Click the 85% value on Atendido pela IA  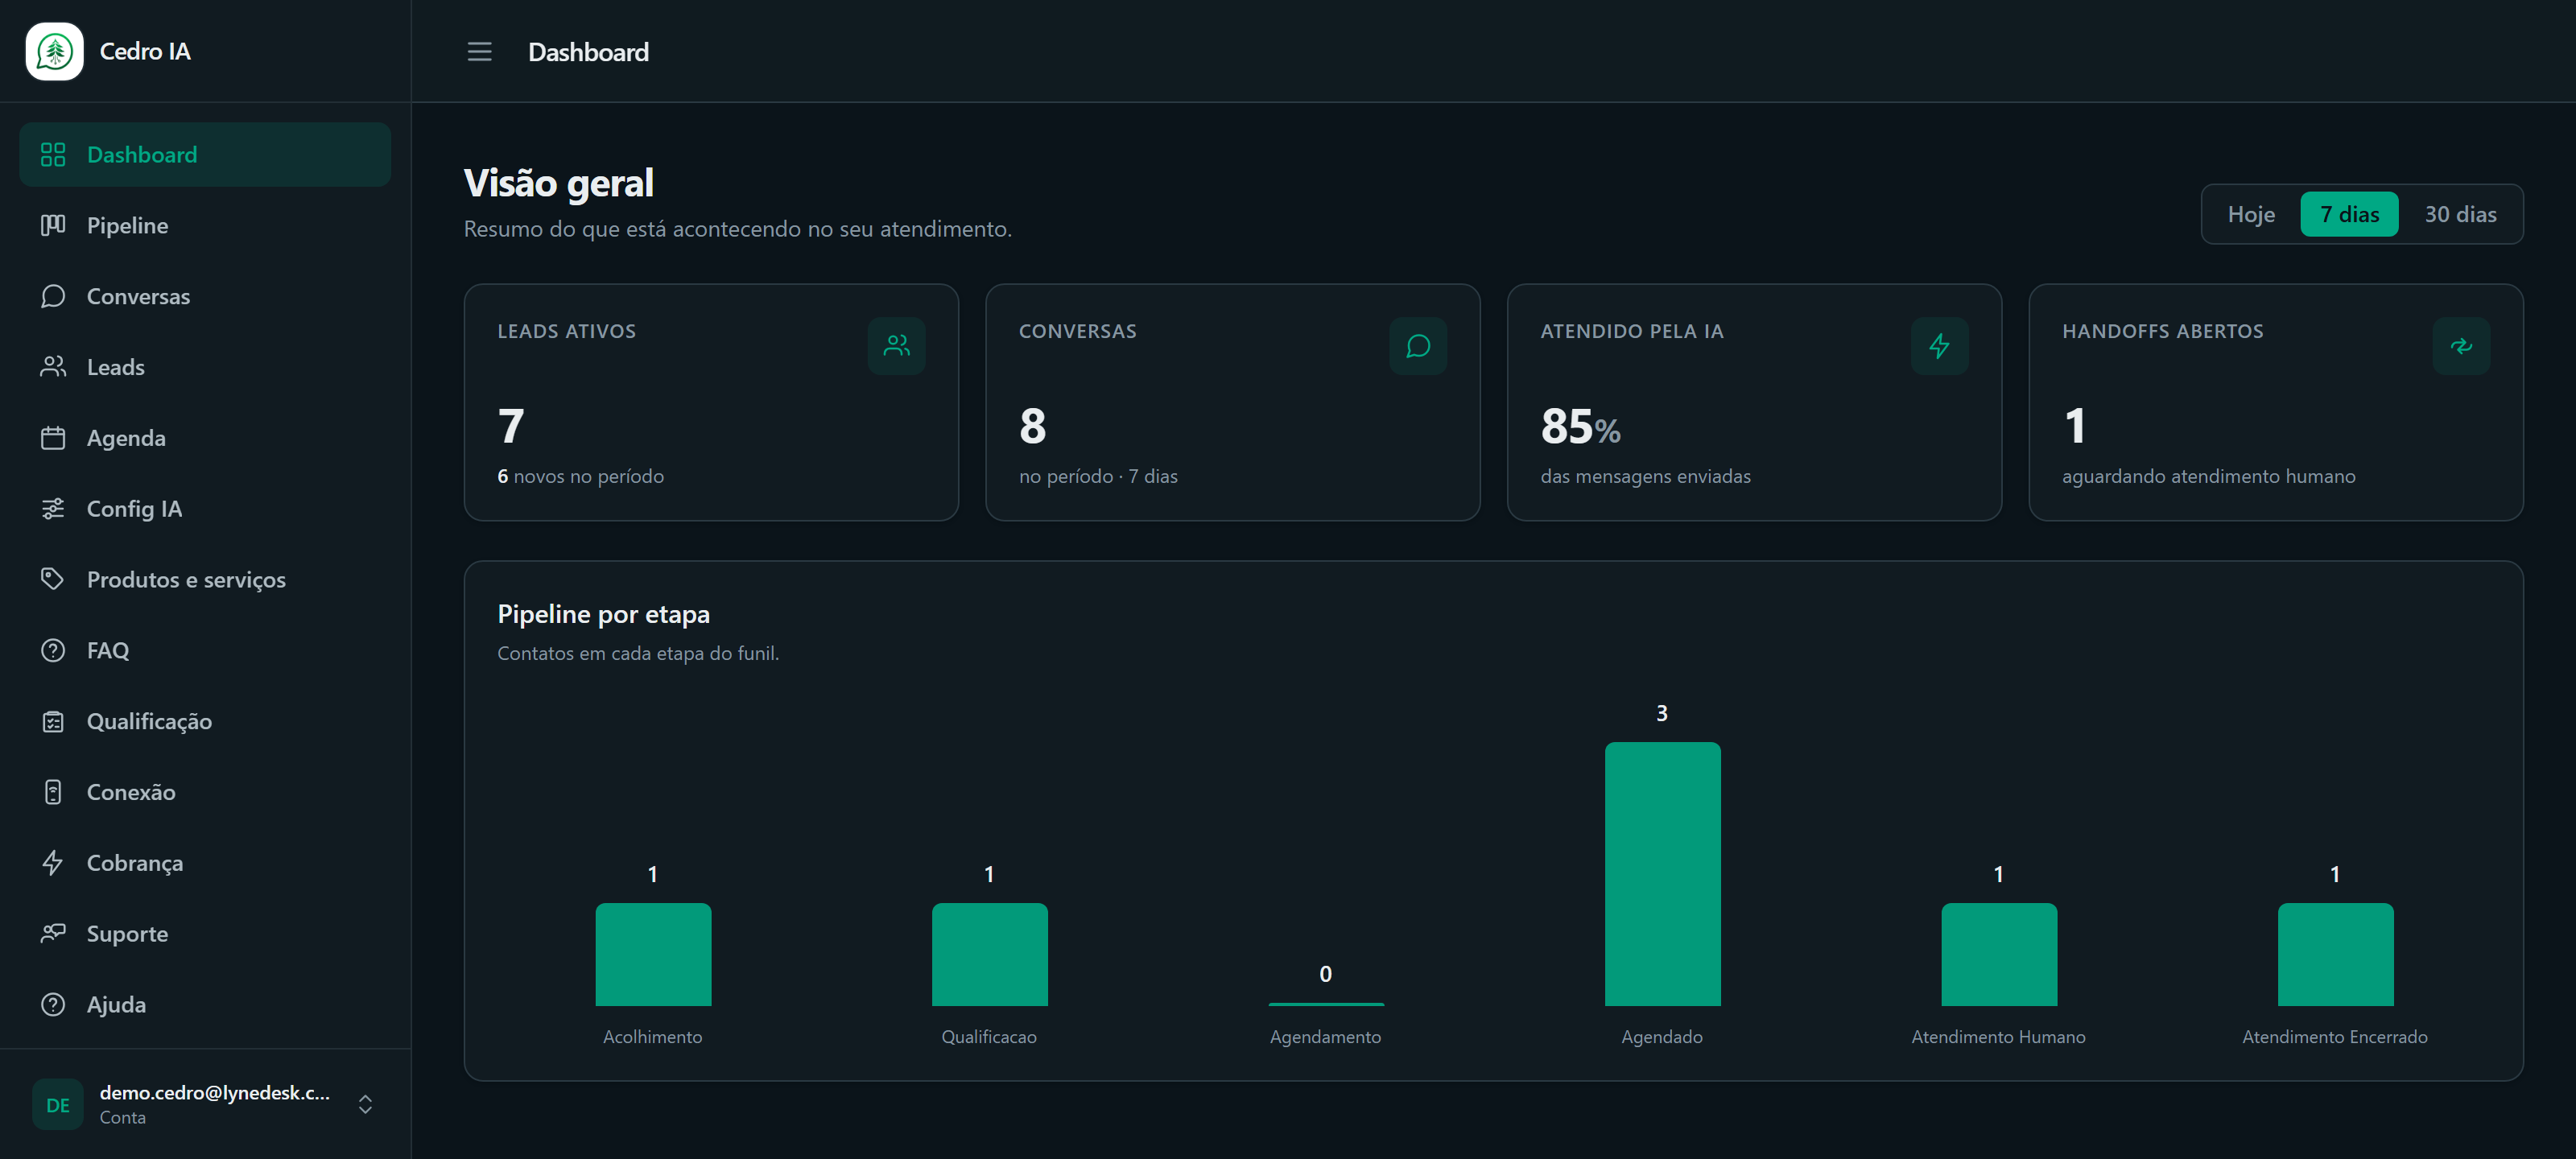pyautogui.click(x=1580, y=426)
